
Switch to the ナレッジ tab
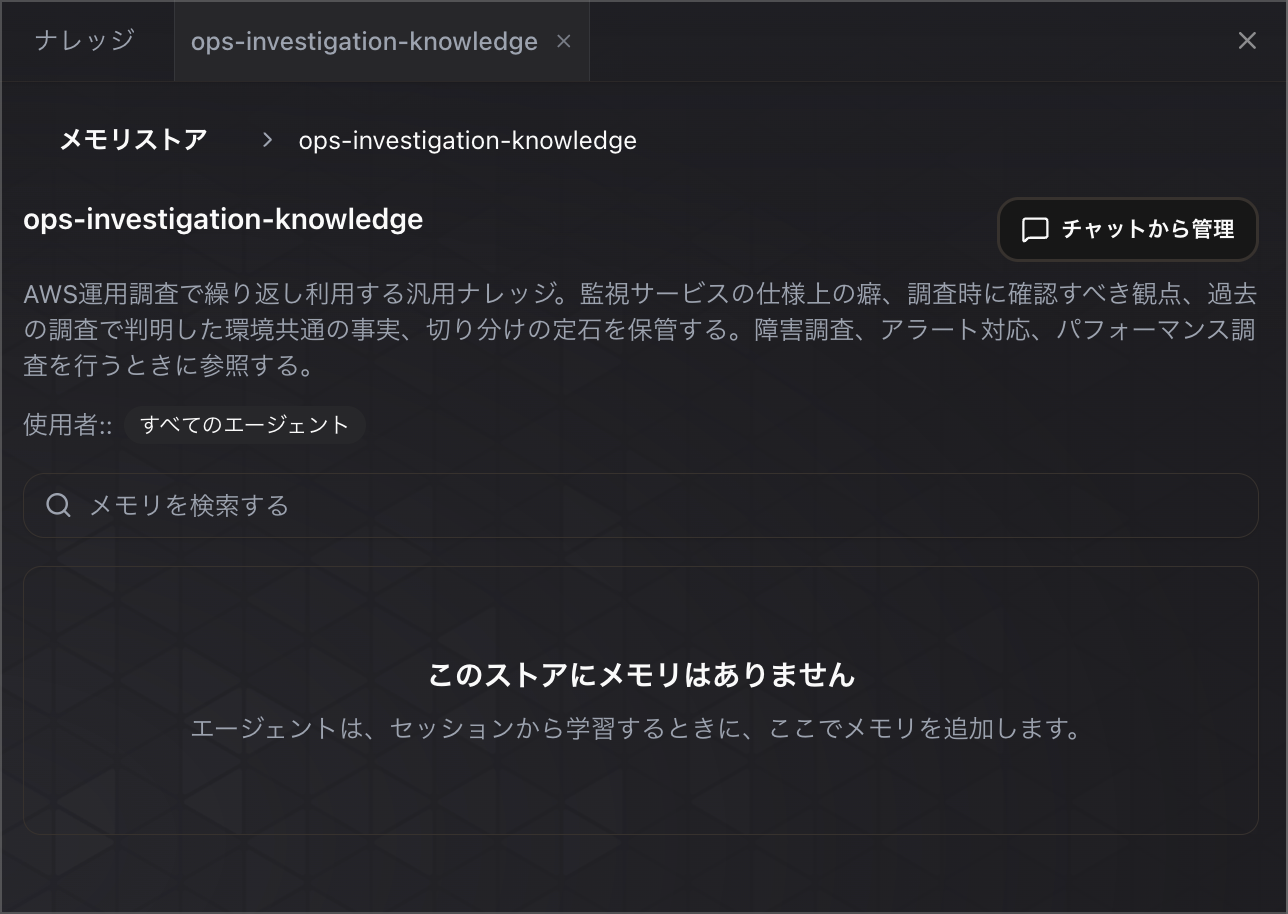click(x=85, y=41)
